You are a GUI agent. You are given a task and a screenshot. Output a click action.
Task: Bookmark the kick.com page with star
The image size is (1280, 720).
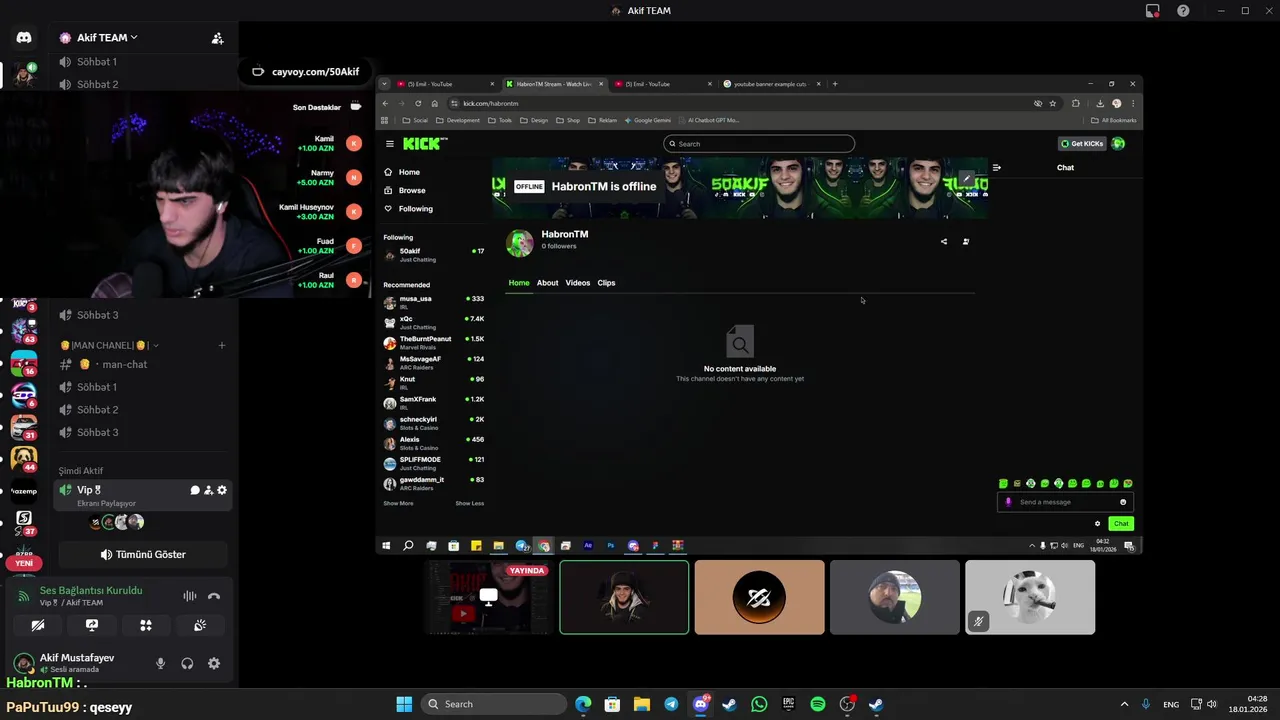pyautogui.click(x=1053, y=103)
